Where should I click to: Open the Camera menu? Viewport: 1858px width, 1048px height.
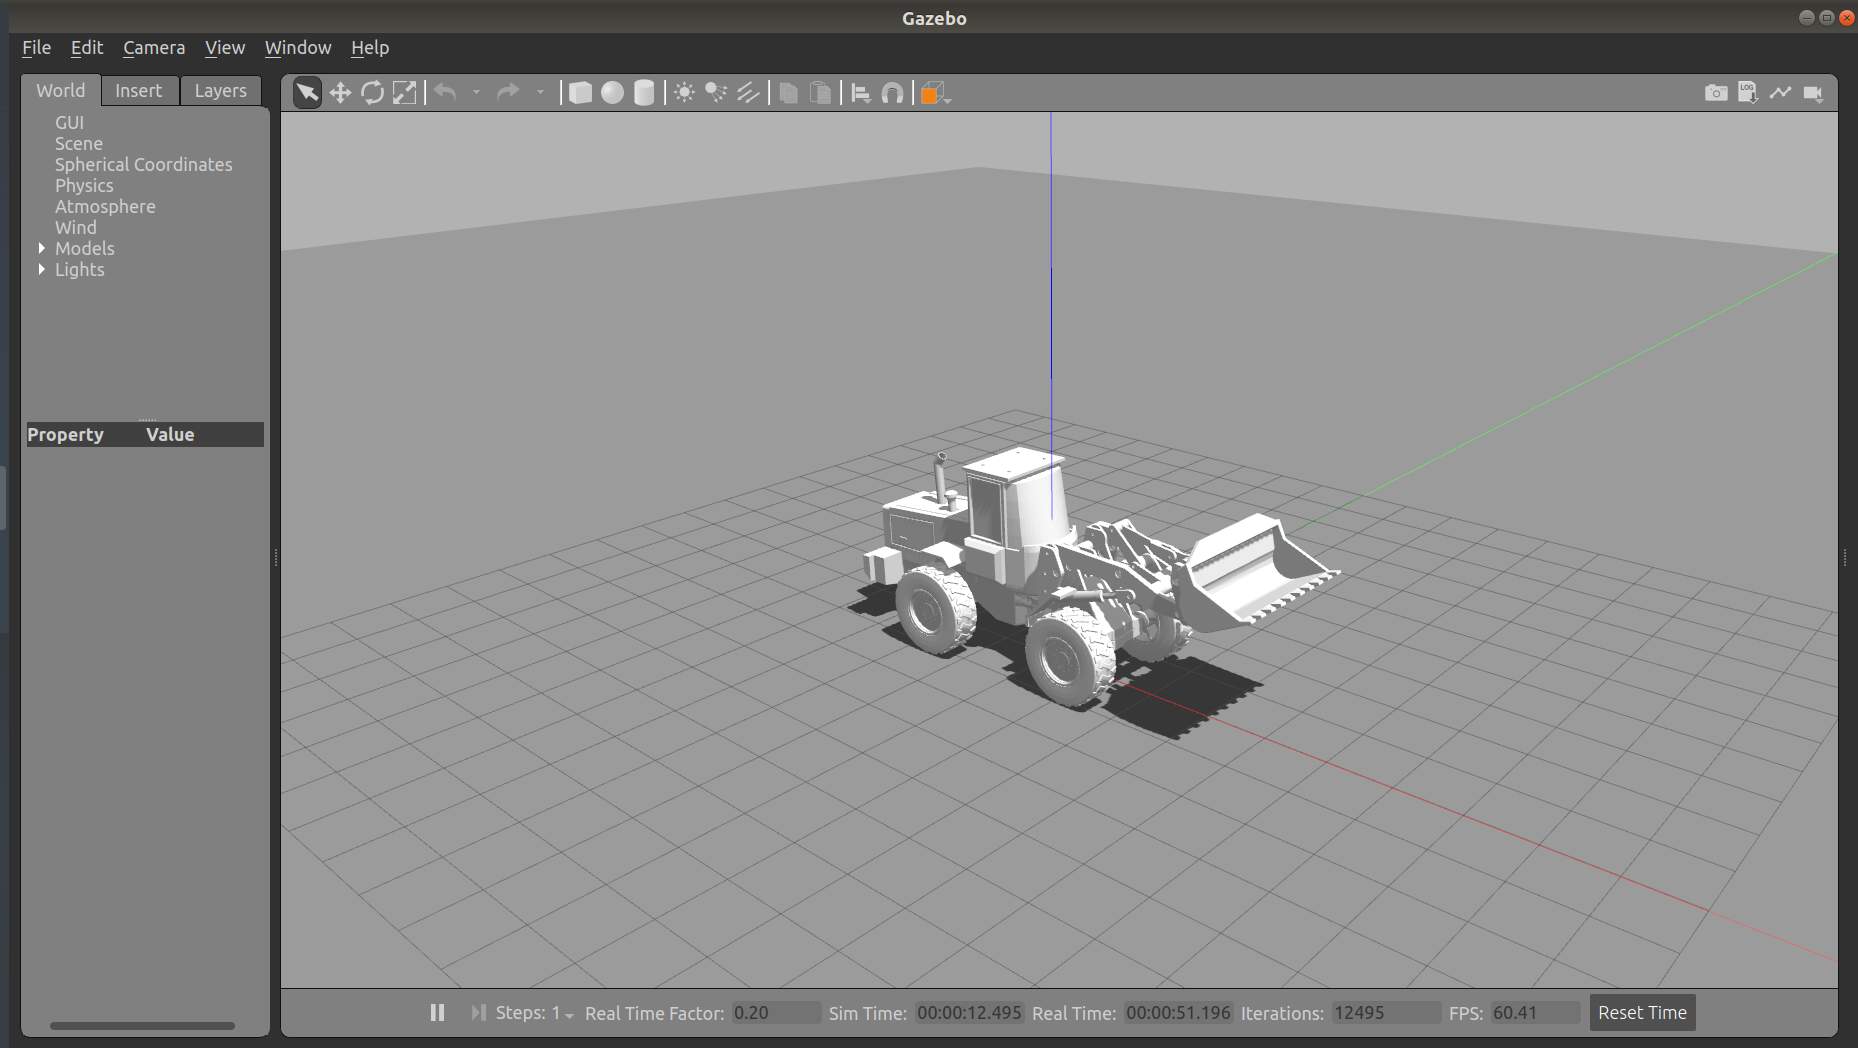click(x=154, y=47)
